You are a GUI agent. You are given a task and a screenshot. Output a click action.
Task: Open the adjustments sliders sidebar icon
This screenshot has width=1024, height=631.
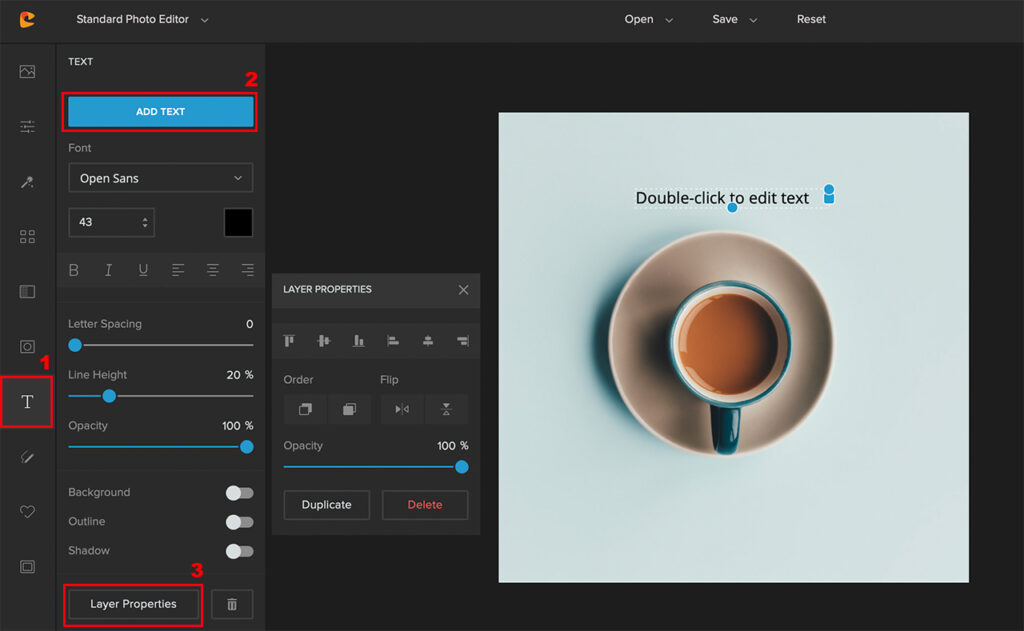pyautogui.click(x=27, y=127)
